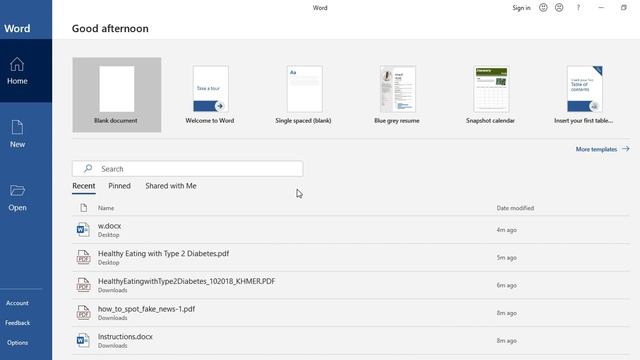Open Feedback in sidebar
This screenshot has height=360, width=640.
pos(17,323)
